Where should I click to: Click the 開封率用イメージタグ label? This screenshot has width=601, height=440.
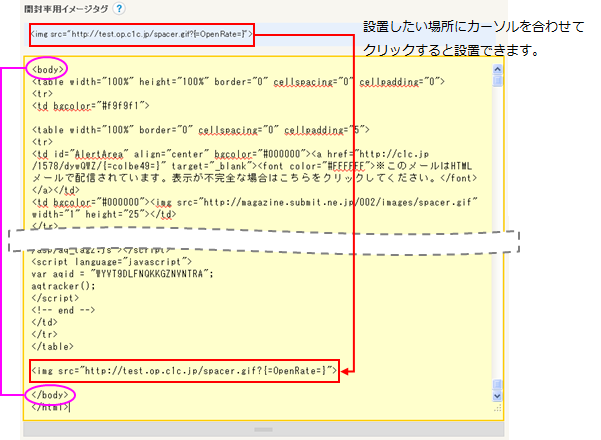point(66,9)
